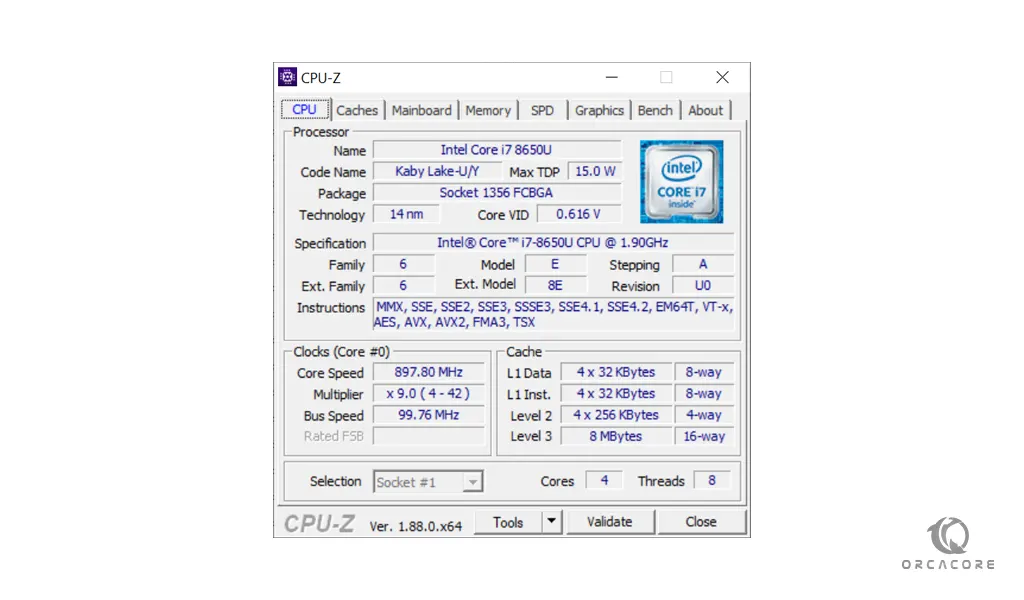Select the SPD tab

pos(542,110)
